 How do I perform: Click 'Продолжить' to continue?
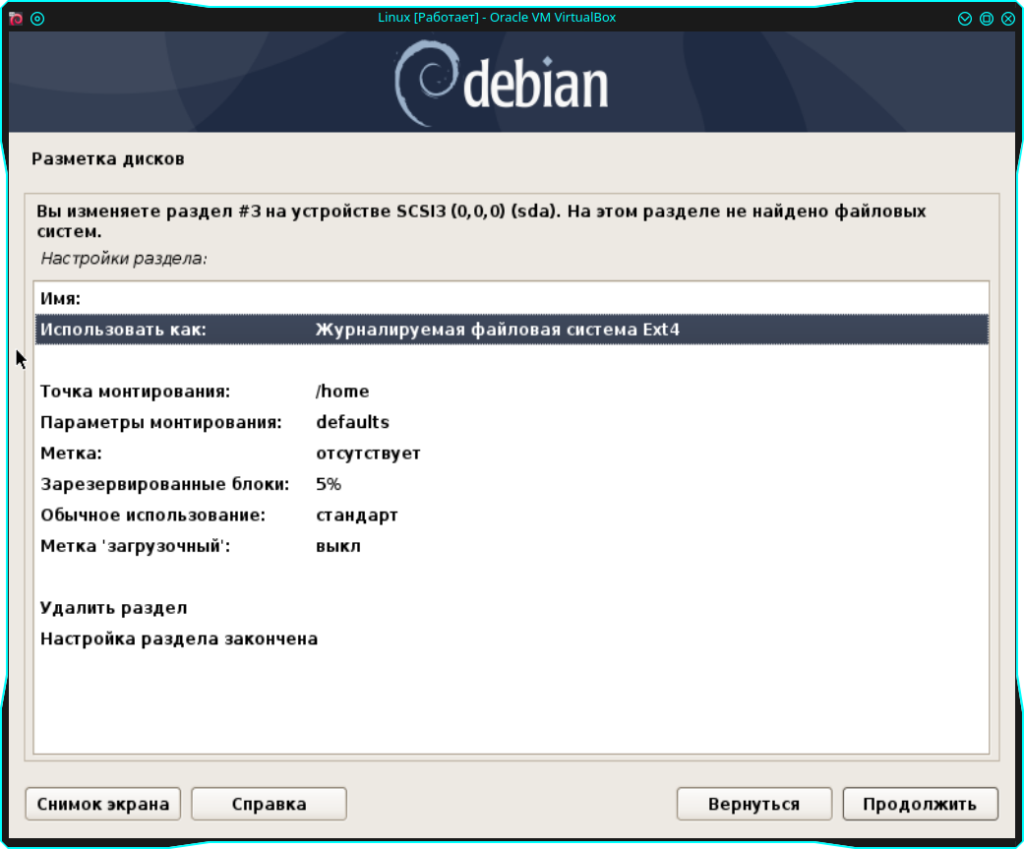tap(920, 804)
